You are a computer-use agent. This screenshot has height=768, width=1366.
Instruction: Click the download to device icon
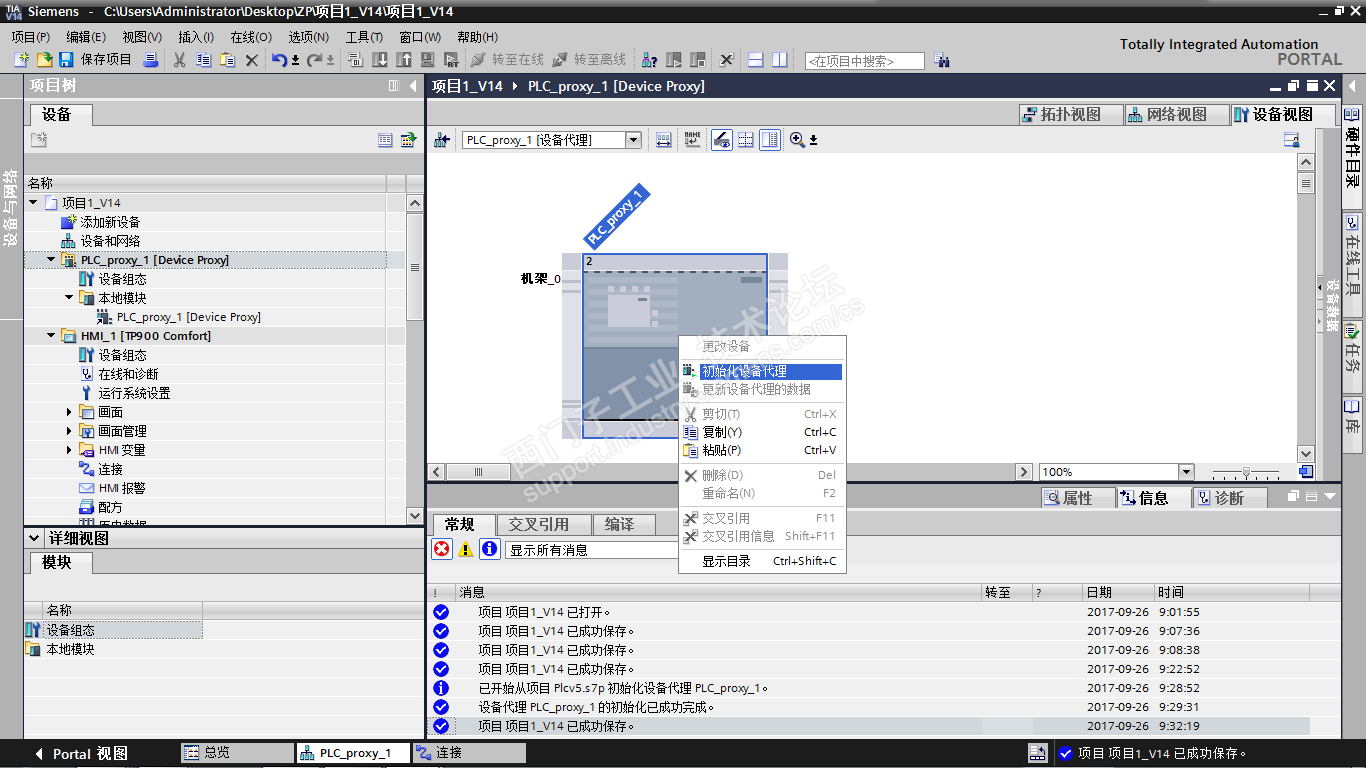(x=379, y=60)
